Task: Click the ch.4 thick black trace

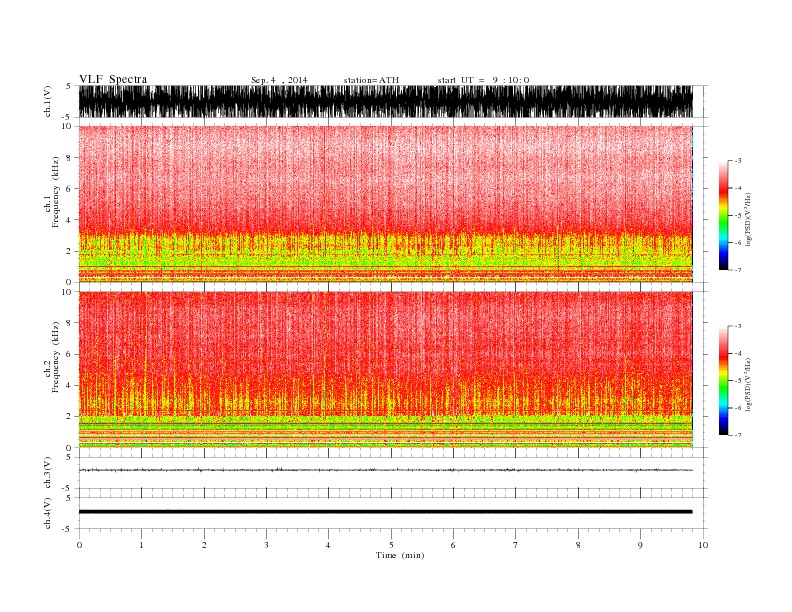Action: click(385, 512)
